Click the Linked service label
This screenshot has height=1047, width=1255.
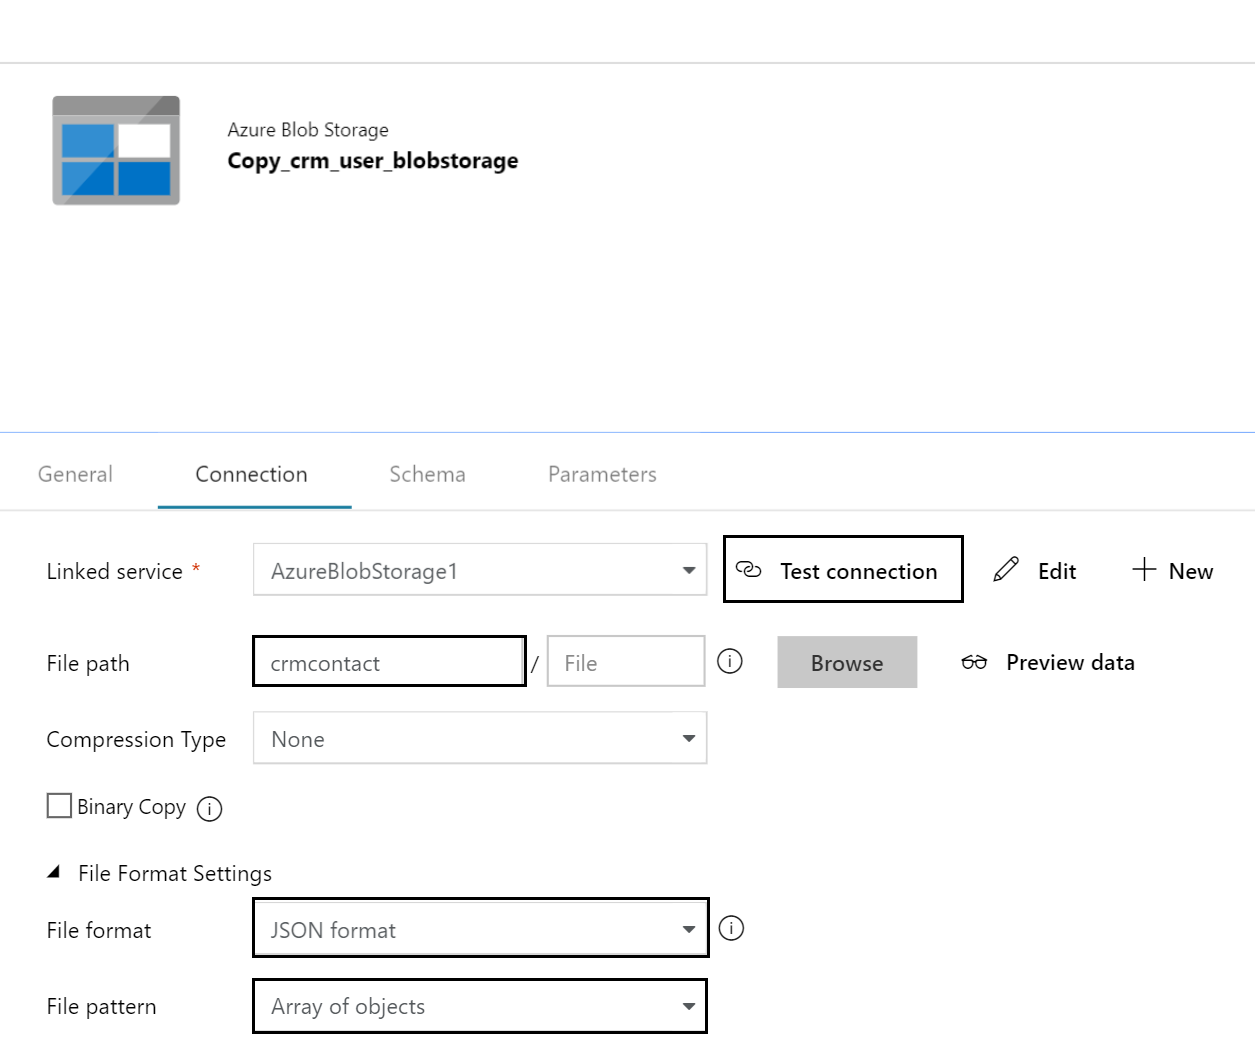click(x=114, y=571)
